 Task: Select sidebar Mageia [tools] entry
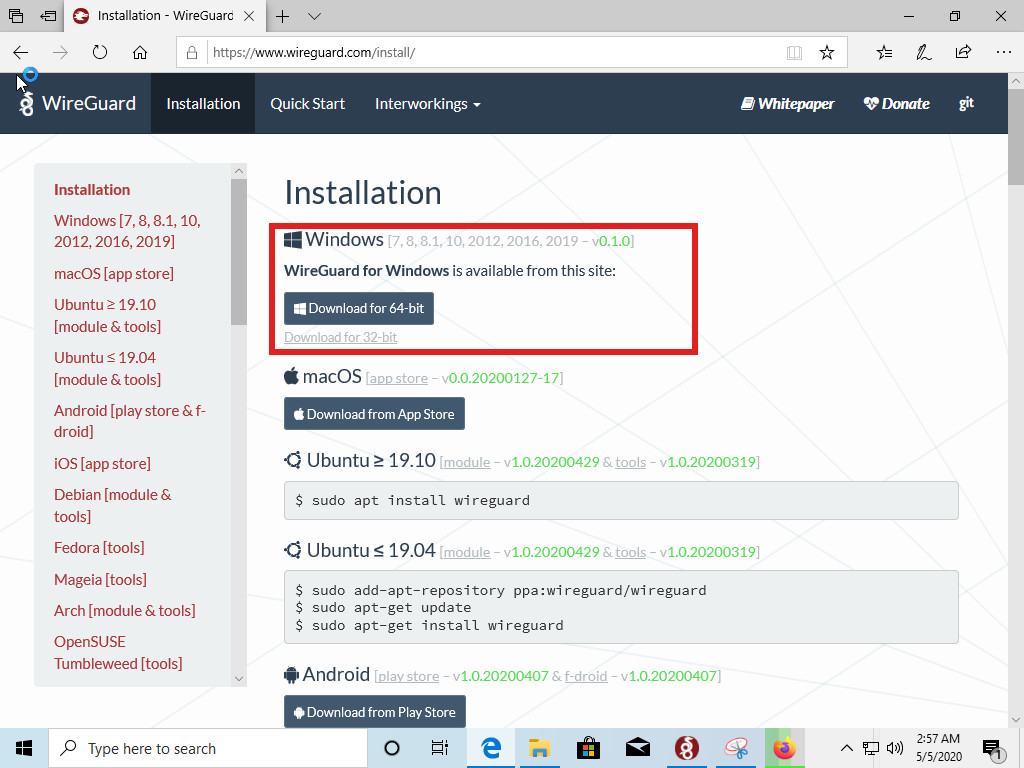[100, 579]
